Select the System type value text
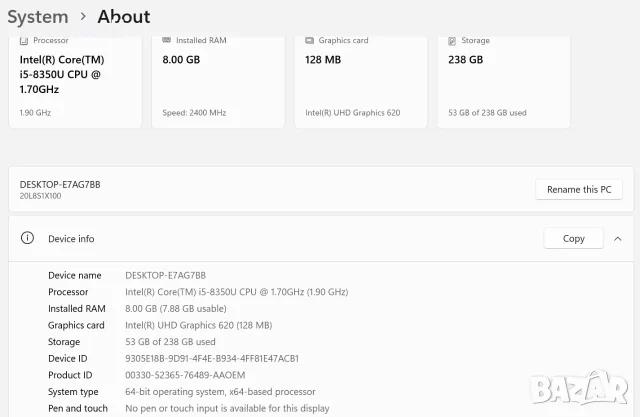 pos(220,392)
